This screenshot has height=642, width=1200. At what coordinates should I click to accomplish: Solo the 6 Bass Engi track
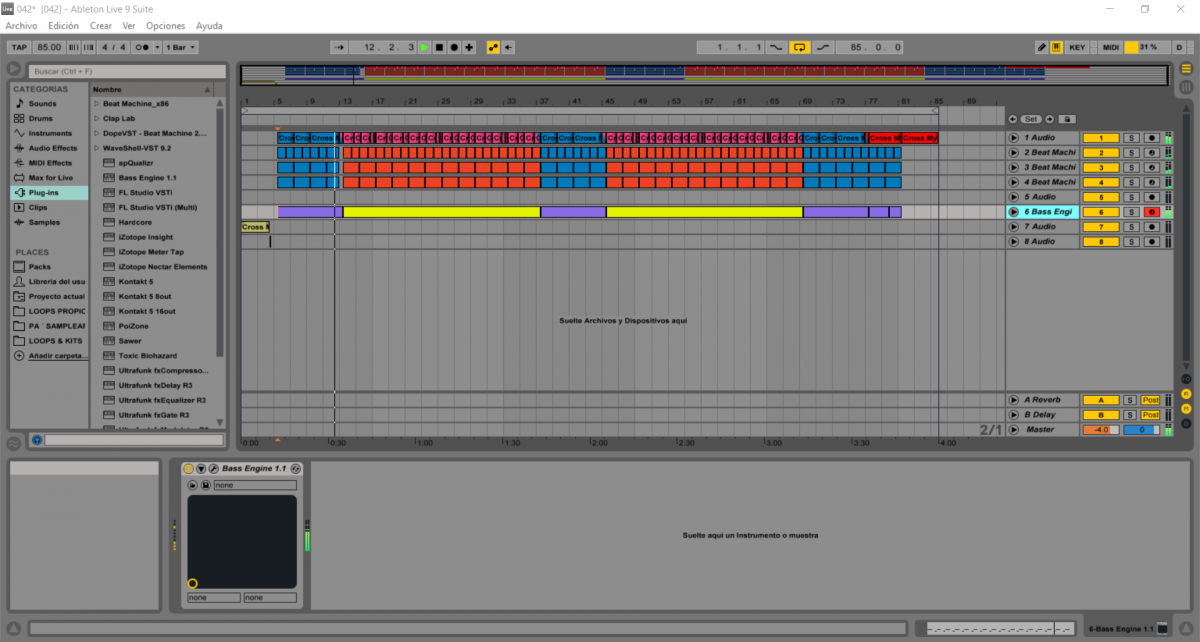(1131, 212)
